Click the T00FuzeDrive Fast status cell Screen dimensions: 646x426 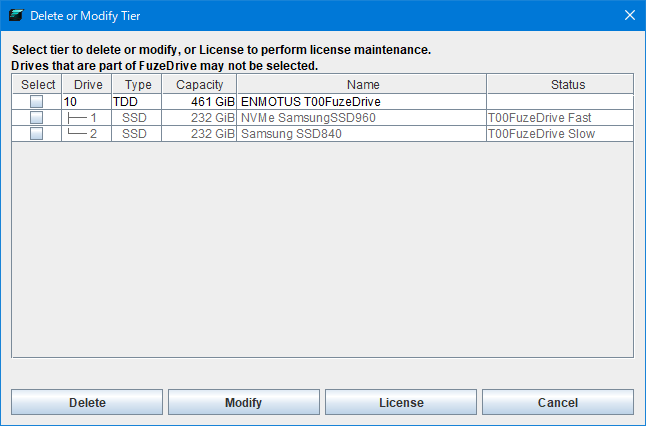coord(560,118)
